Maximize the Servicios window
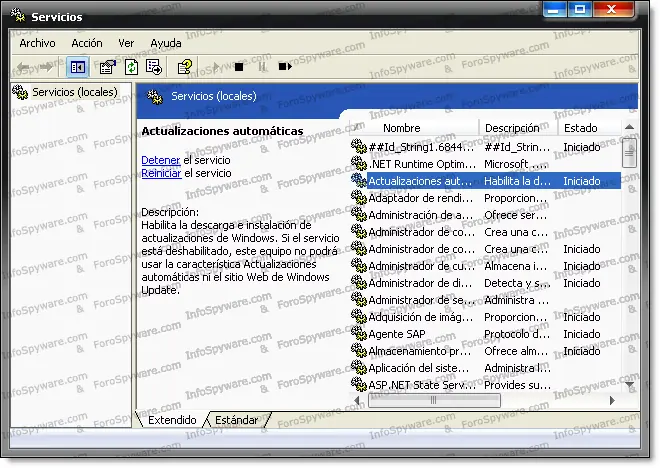Screen dimensions: 660x468 (x=580, y=9)
